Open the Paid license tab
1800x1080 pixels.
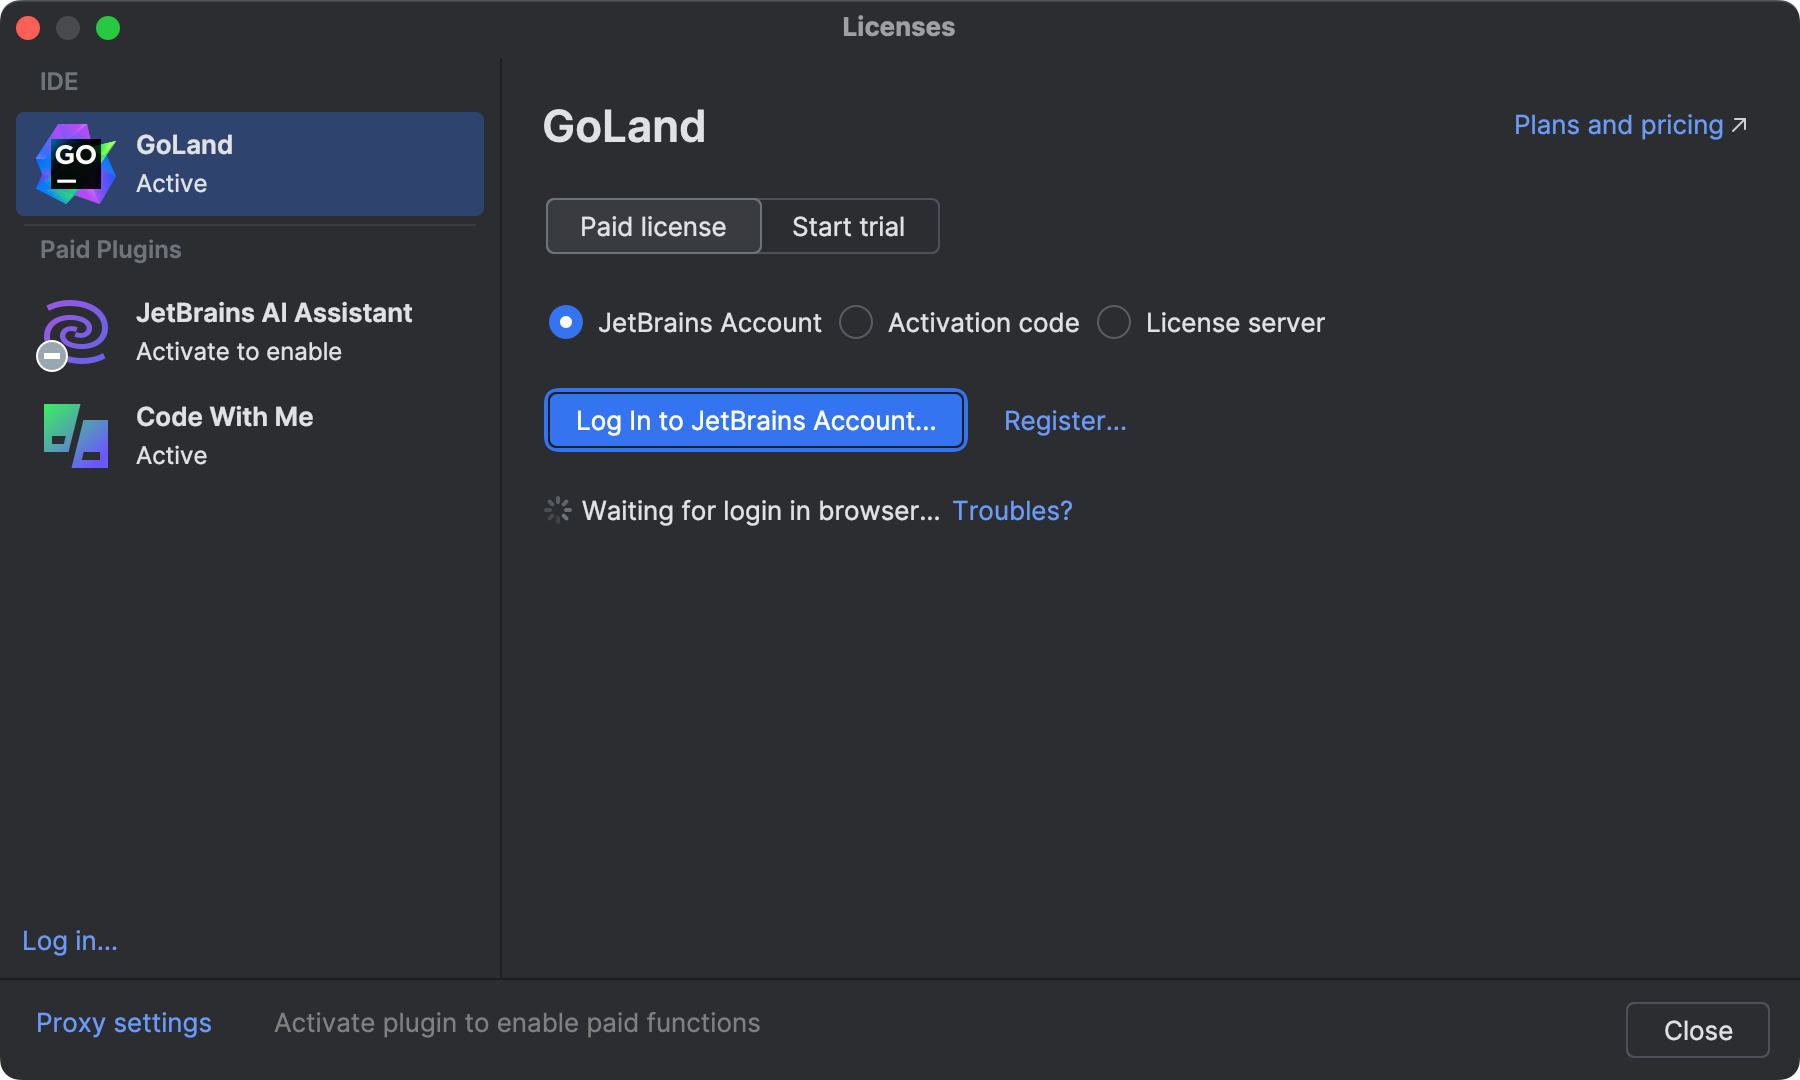point(652,226)
